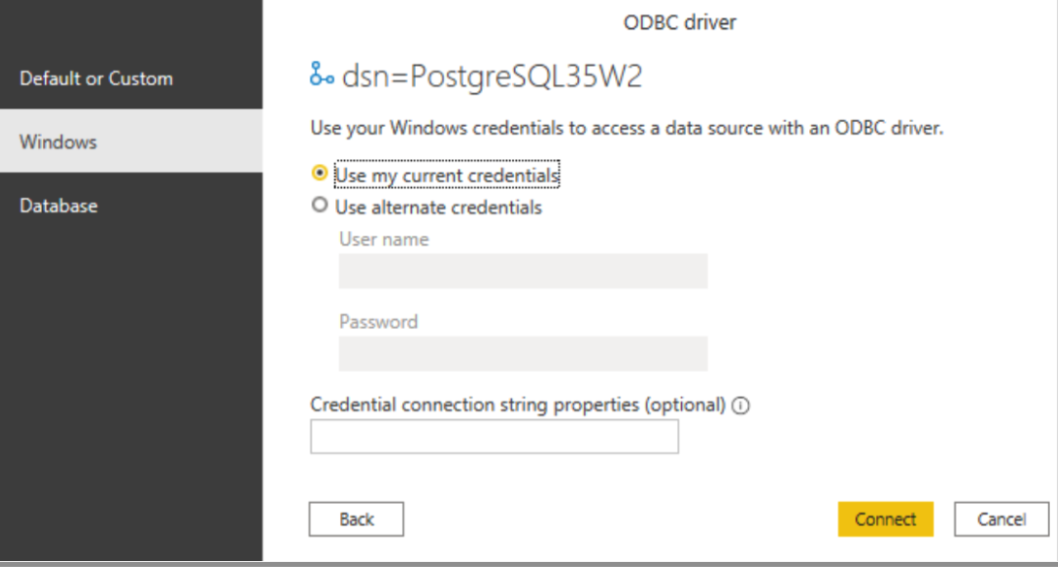
Task: Click the dsn=PostgreSQL35W2 heading text
Action: point(492,76)
